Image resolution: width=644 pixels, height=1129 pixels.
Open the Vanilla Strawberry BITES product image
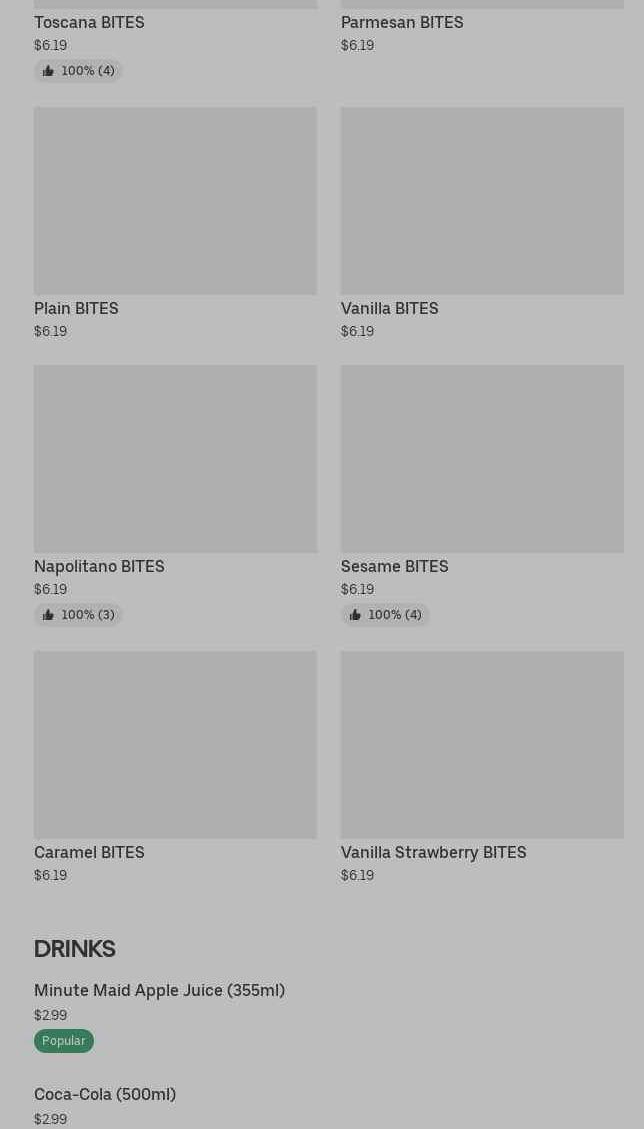pyautogui.click(x=482, y=745)
